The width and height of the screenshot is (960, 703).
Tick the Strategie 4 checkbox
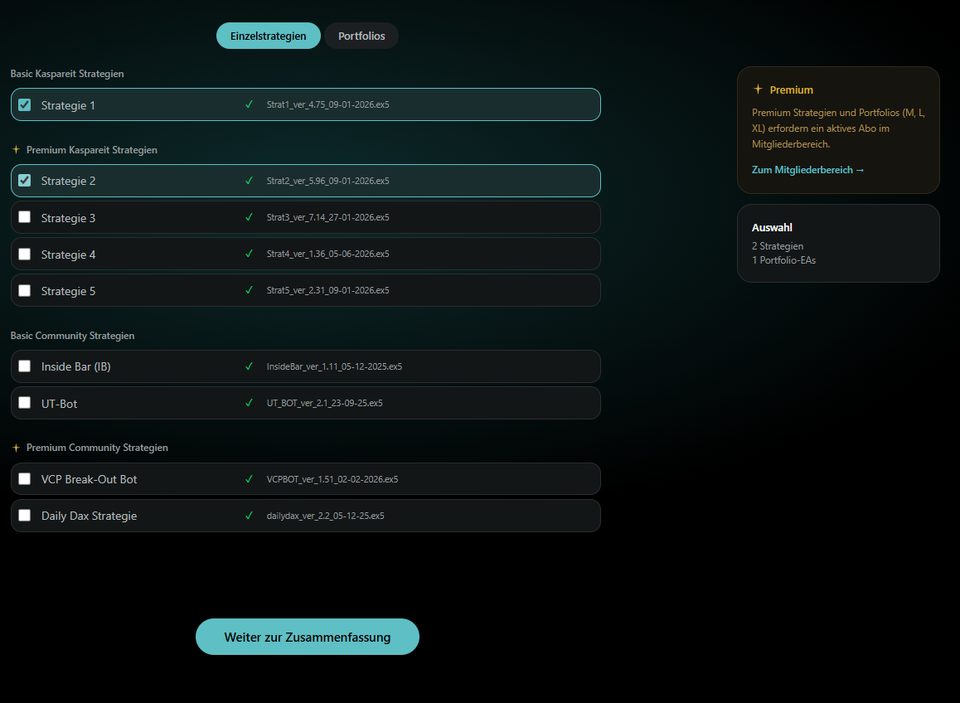[24, 254]
